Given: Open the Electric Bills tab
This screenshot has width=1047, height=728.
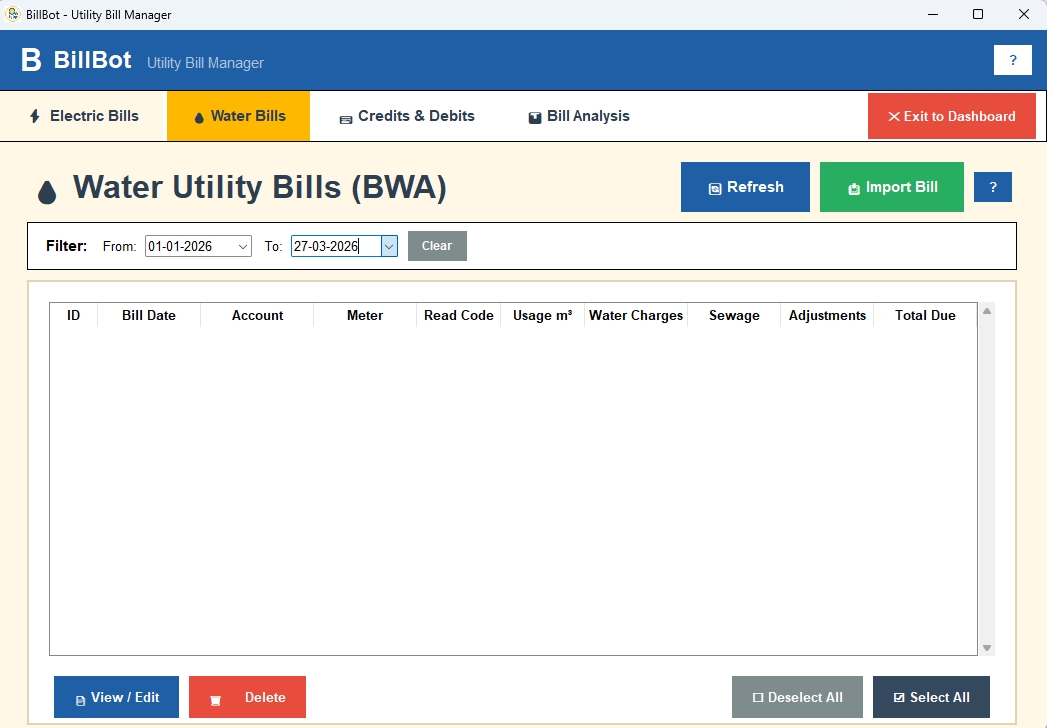Looking at the screenshot, I should (x=83, y=116).
